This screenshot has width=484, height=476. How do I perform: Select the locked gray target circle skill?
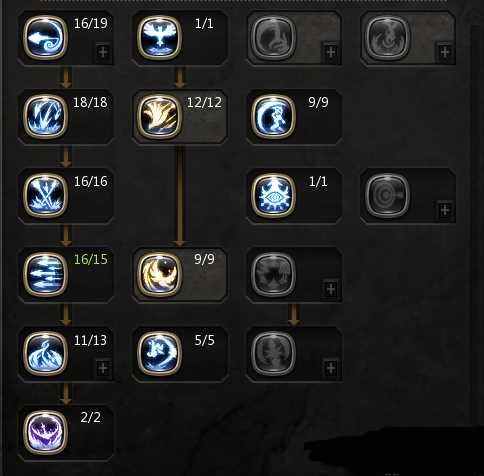coord(387,195)
